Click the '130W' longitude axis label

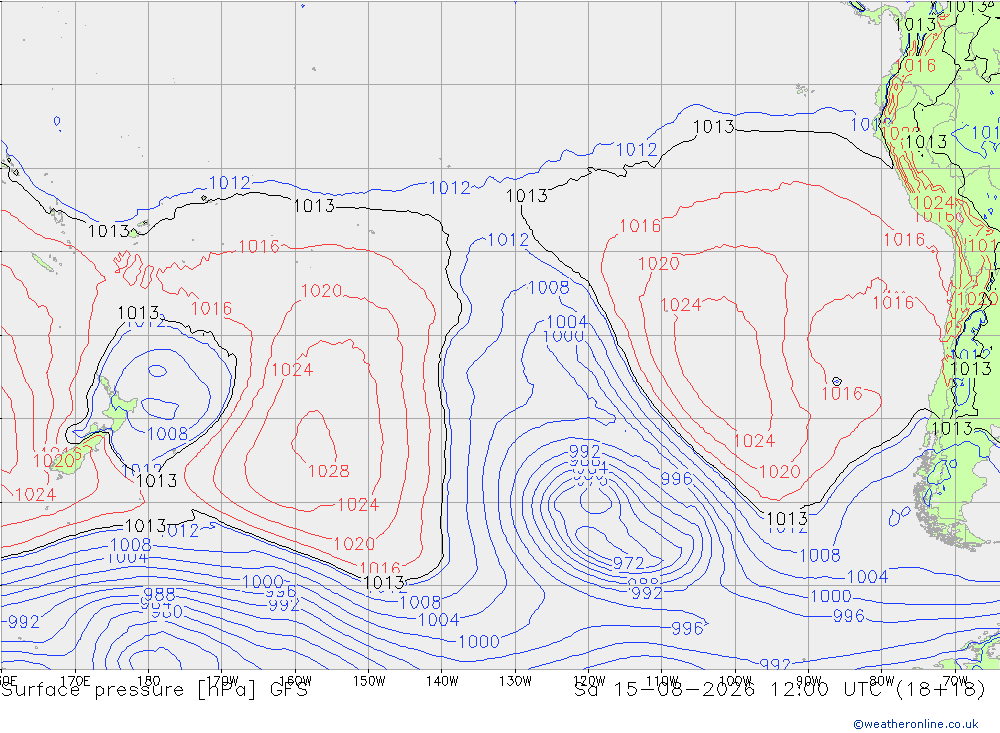(515, 681)
